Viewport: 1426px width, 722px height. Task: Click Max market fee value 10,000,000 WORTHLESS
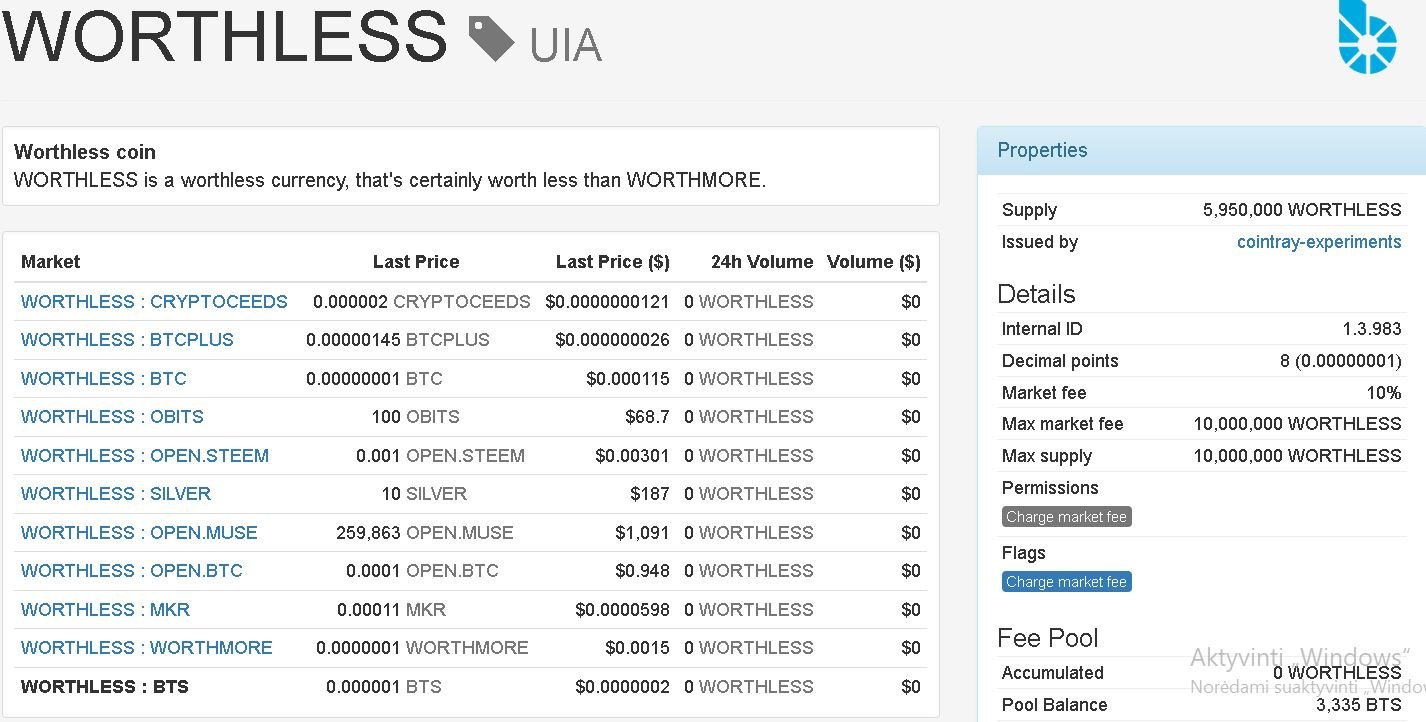pos(1298,424)
